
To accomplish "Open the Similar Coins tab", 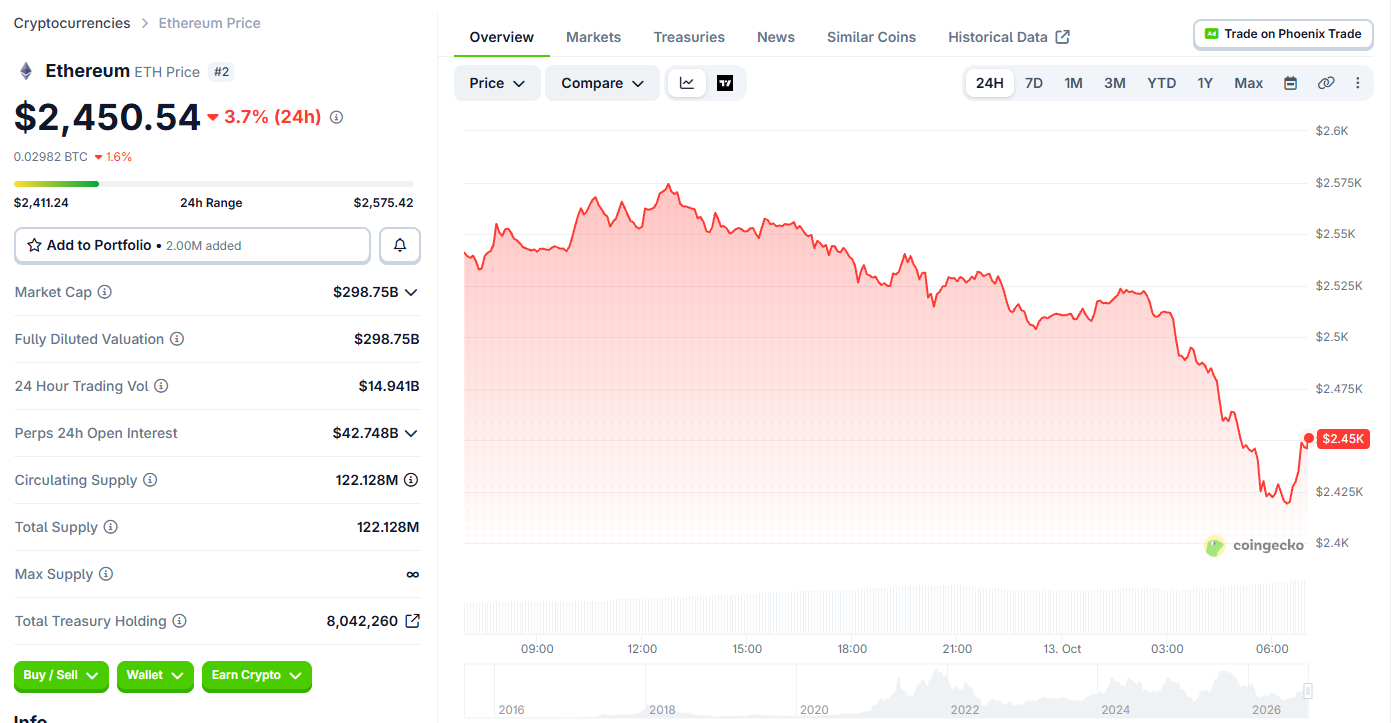I will 871,37.
